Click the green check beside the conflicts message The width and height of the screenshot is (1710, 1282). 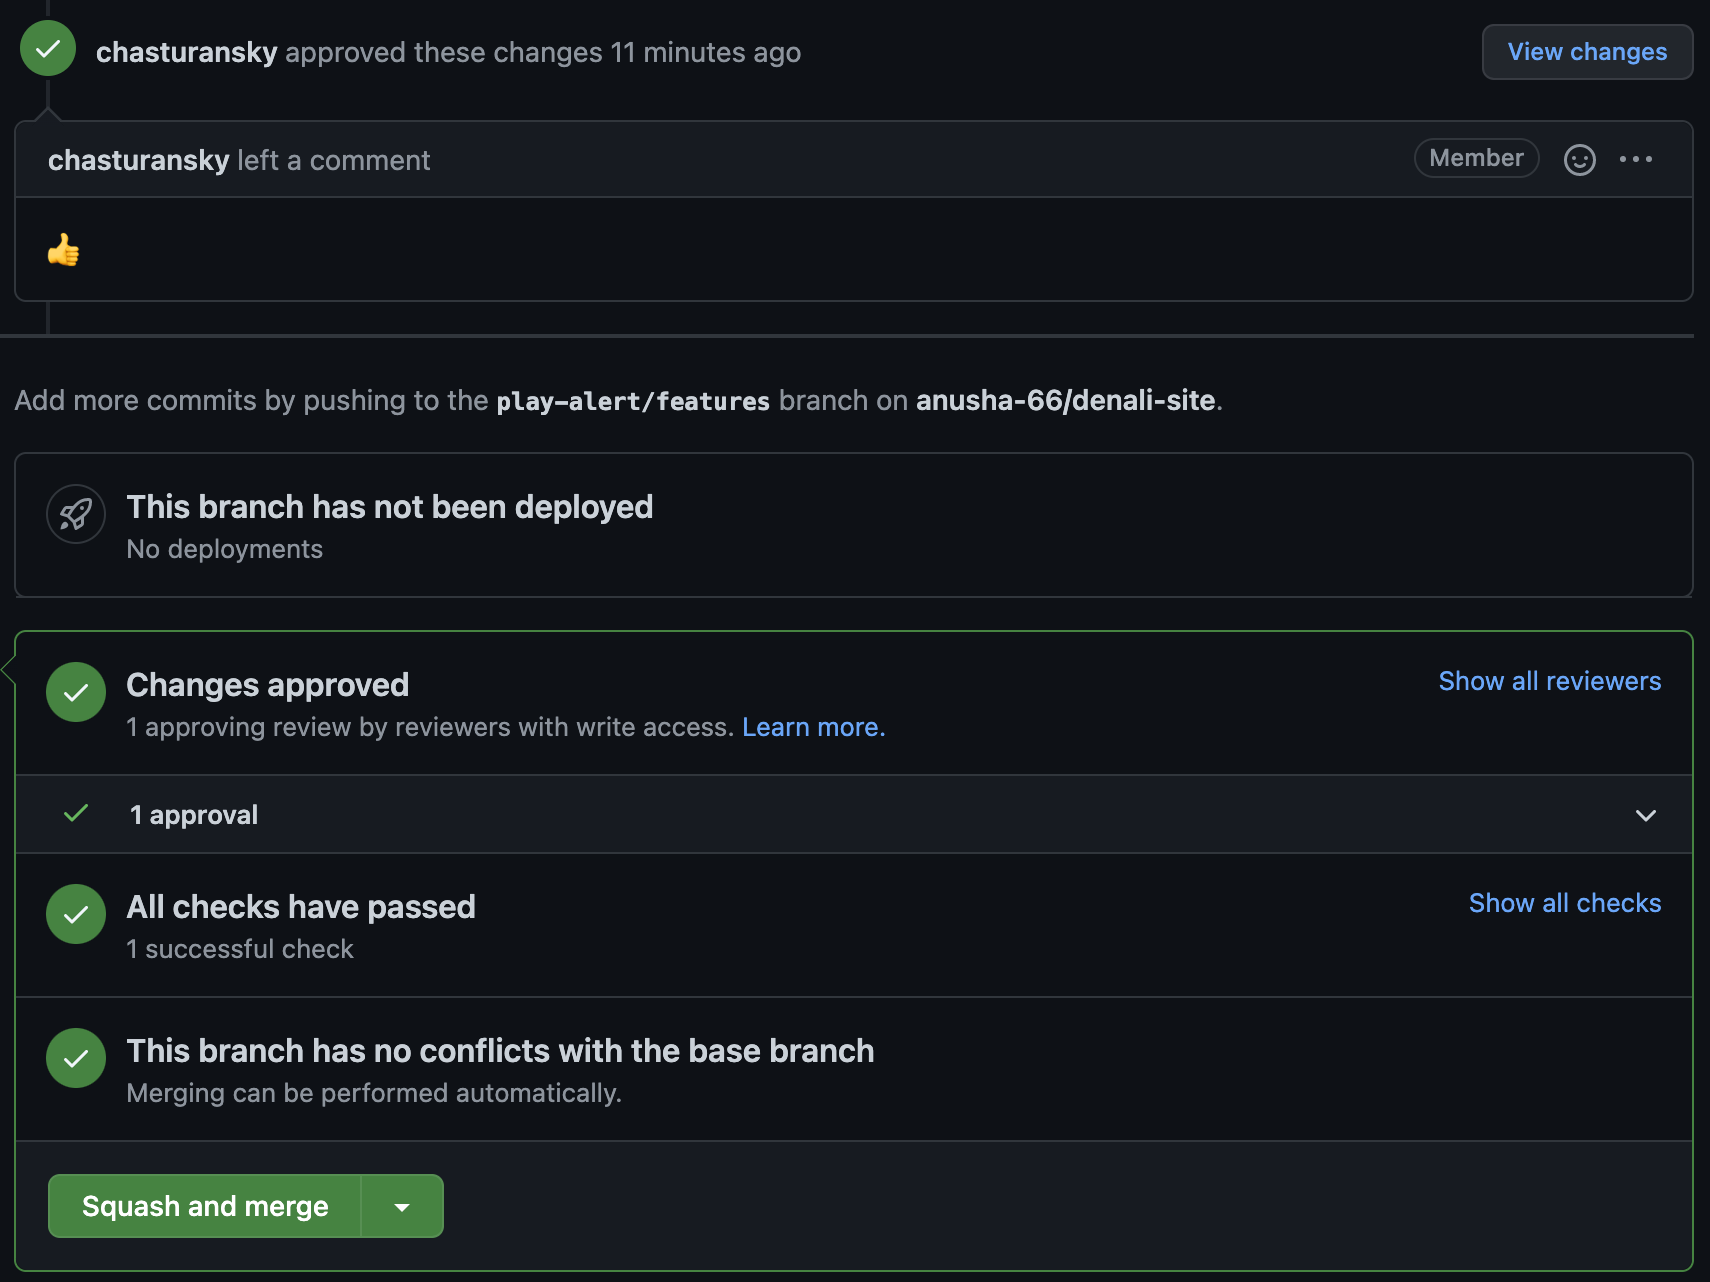[75, 1057]
